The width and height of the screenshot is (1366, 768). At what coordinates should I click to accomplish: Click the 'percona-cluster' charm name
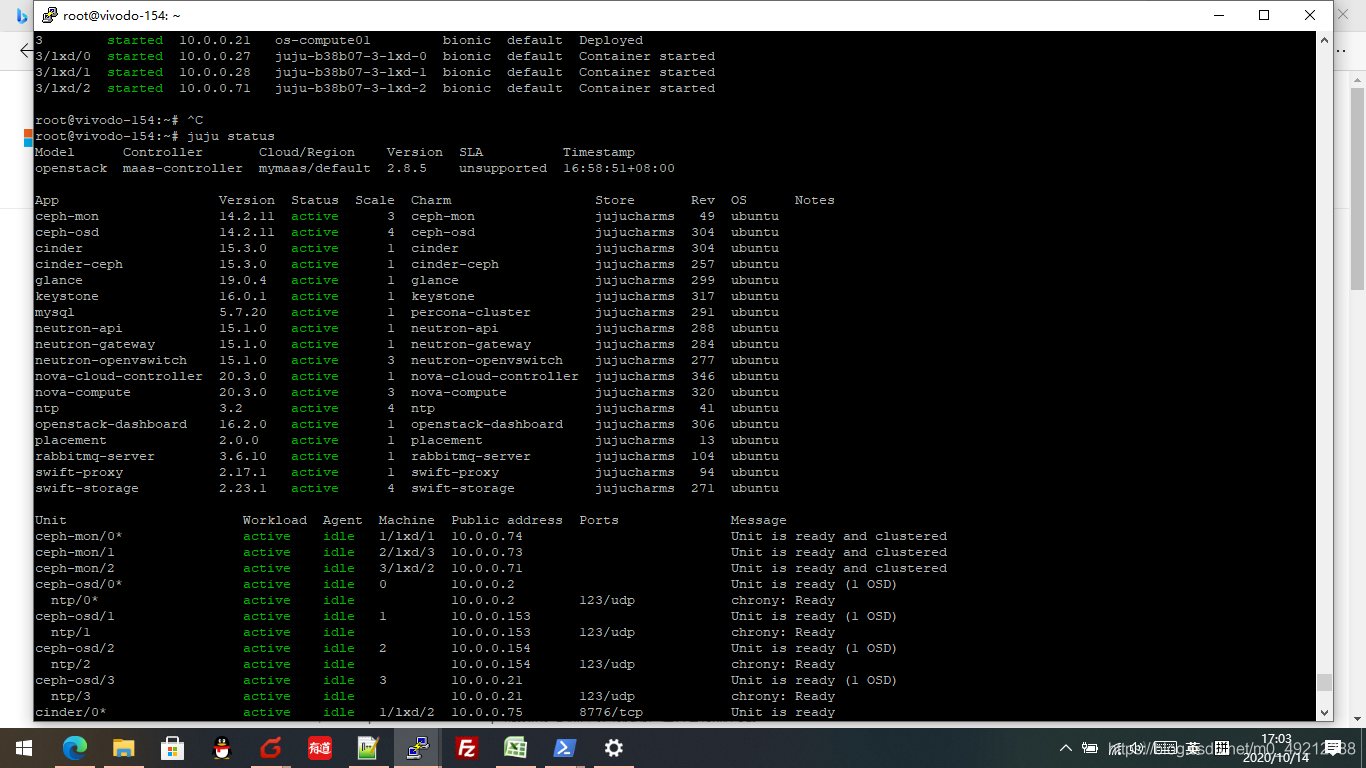point(471,312)
